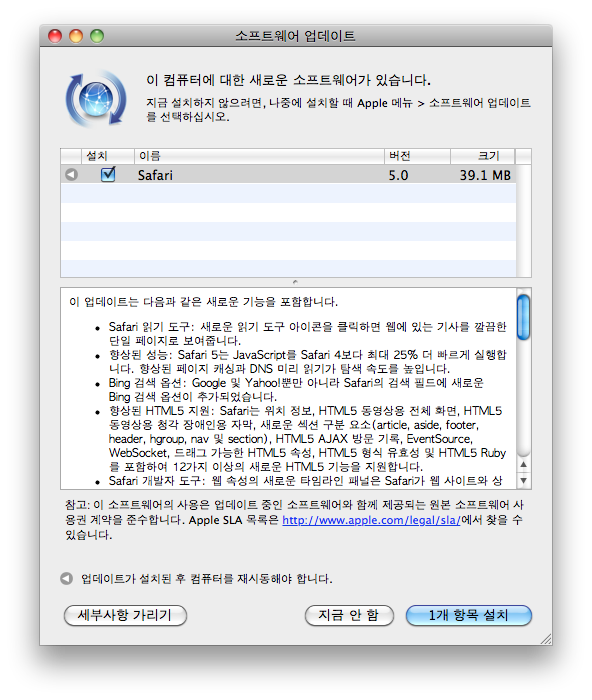Click the version value 5.0
The image size is (592, 700).
pyautogui.click(x=398, y=175)
